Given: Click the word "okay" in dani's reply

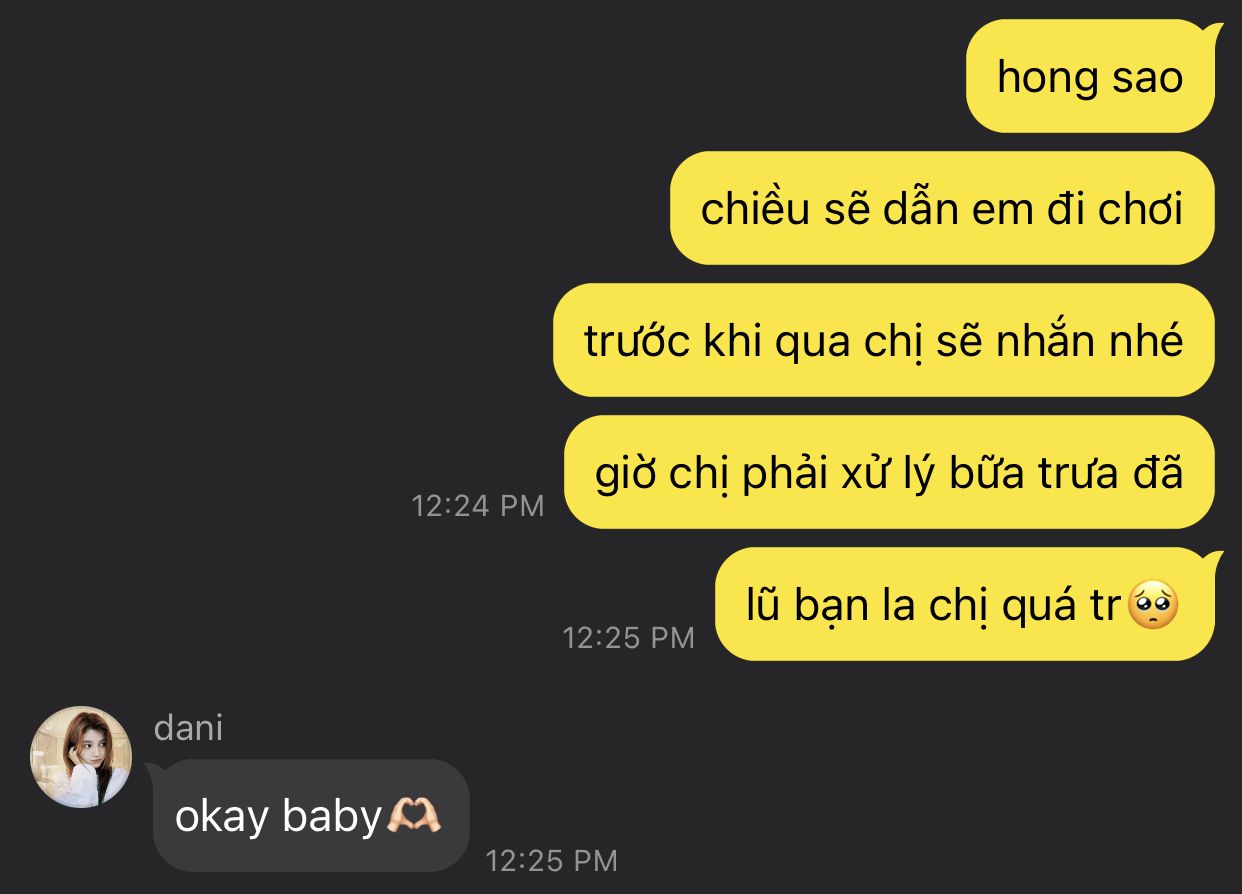Looking at the screenshot, I should coord(222,819).
